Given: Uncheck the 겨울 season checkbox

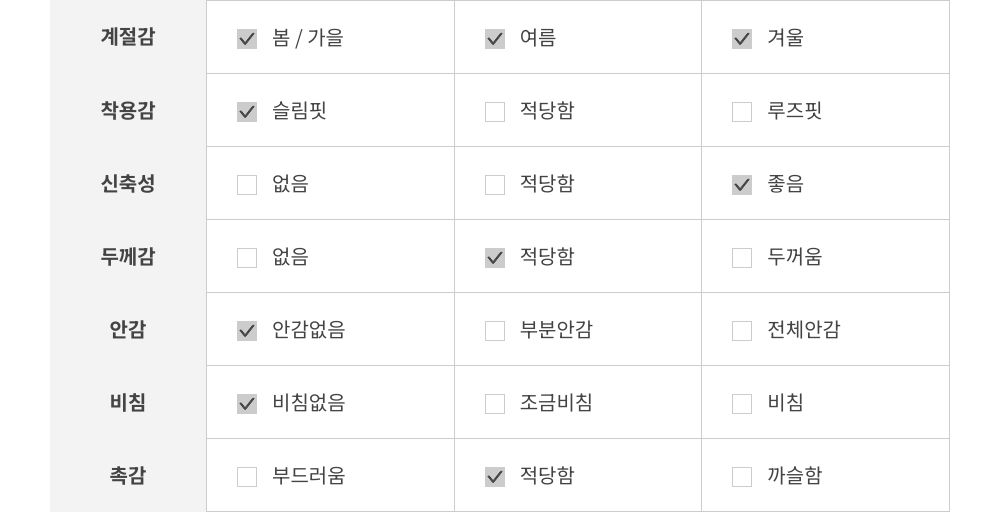Looking at the screenshot, I should point(742,39).
